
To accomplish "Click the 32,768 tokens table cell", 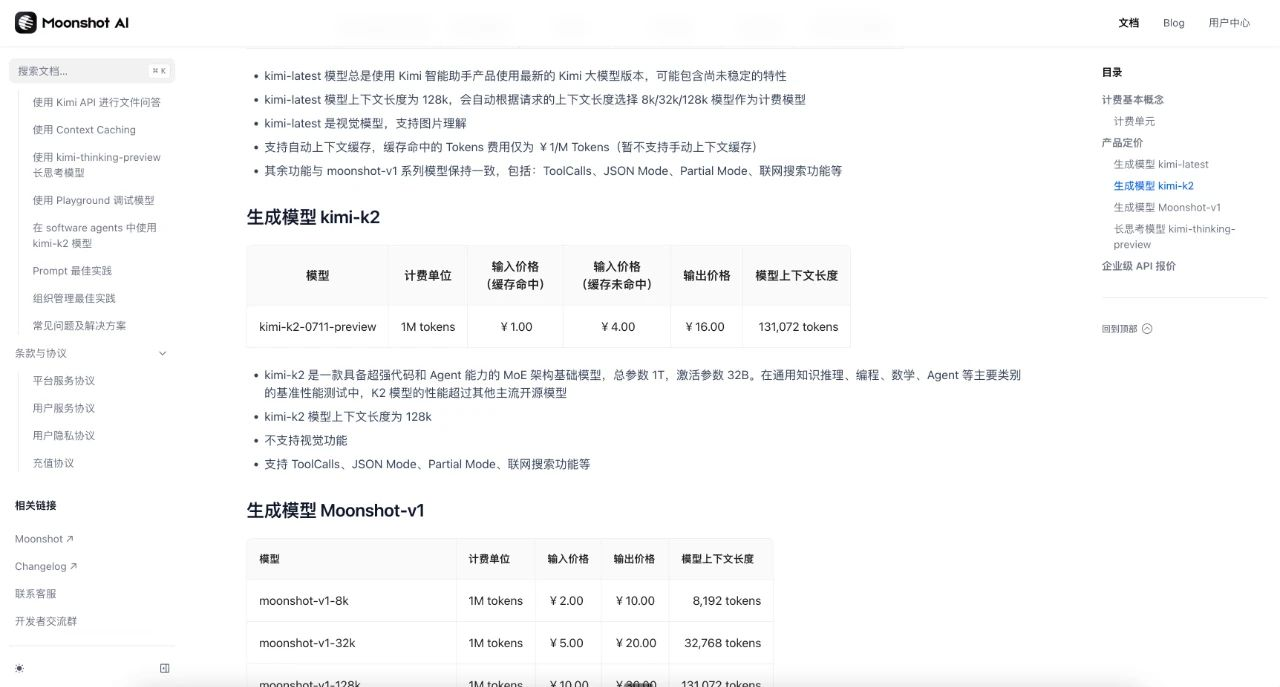I will (722, 643).
